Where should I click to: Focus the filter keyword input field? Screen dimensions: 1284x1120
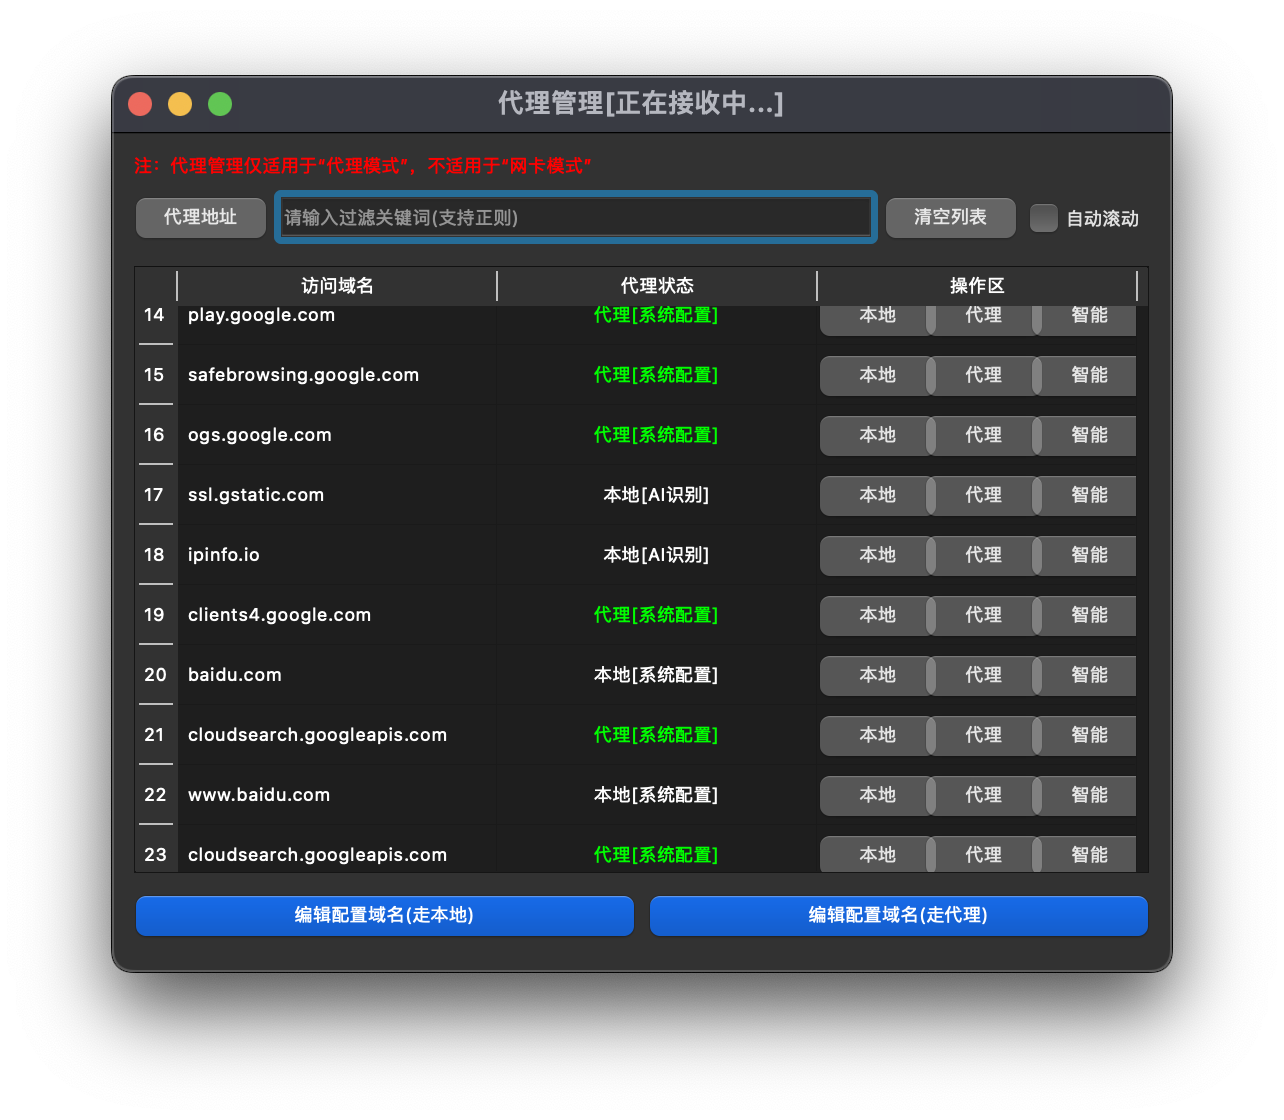575,217
